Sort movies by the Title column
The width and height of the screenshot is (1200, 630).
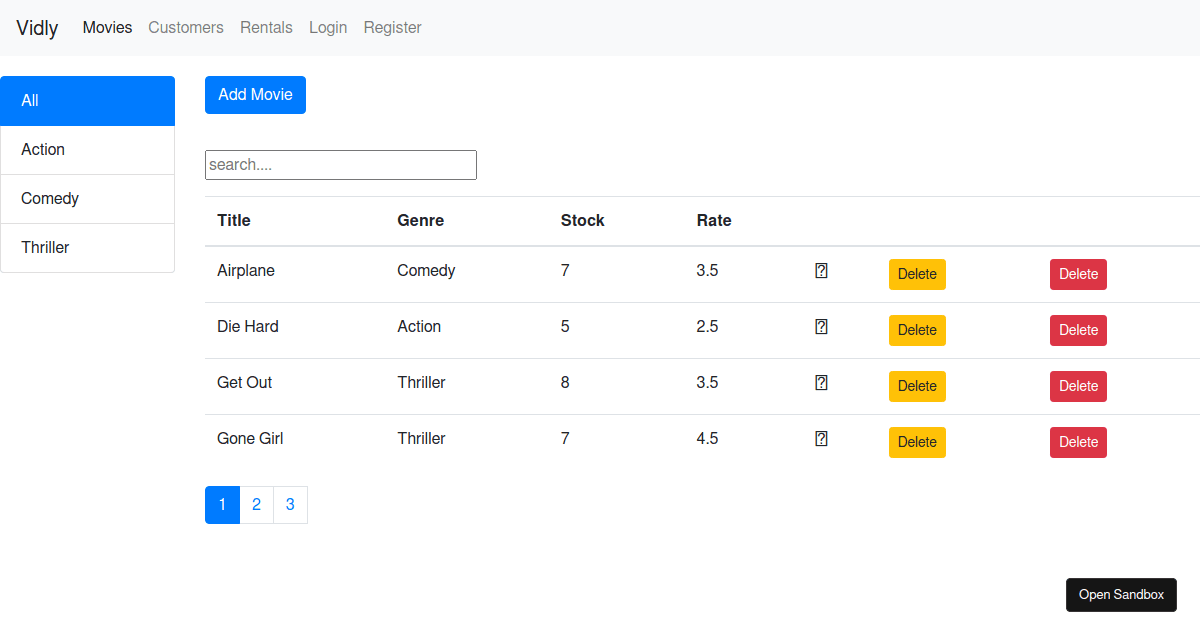click(233, 220)
